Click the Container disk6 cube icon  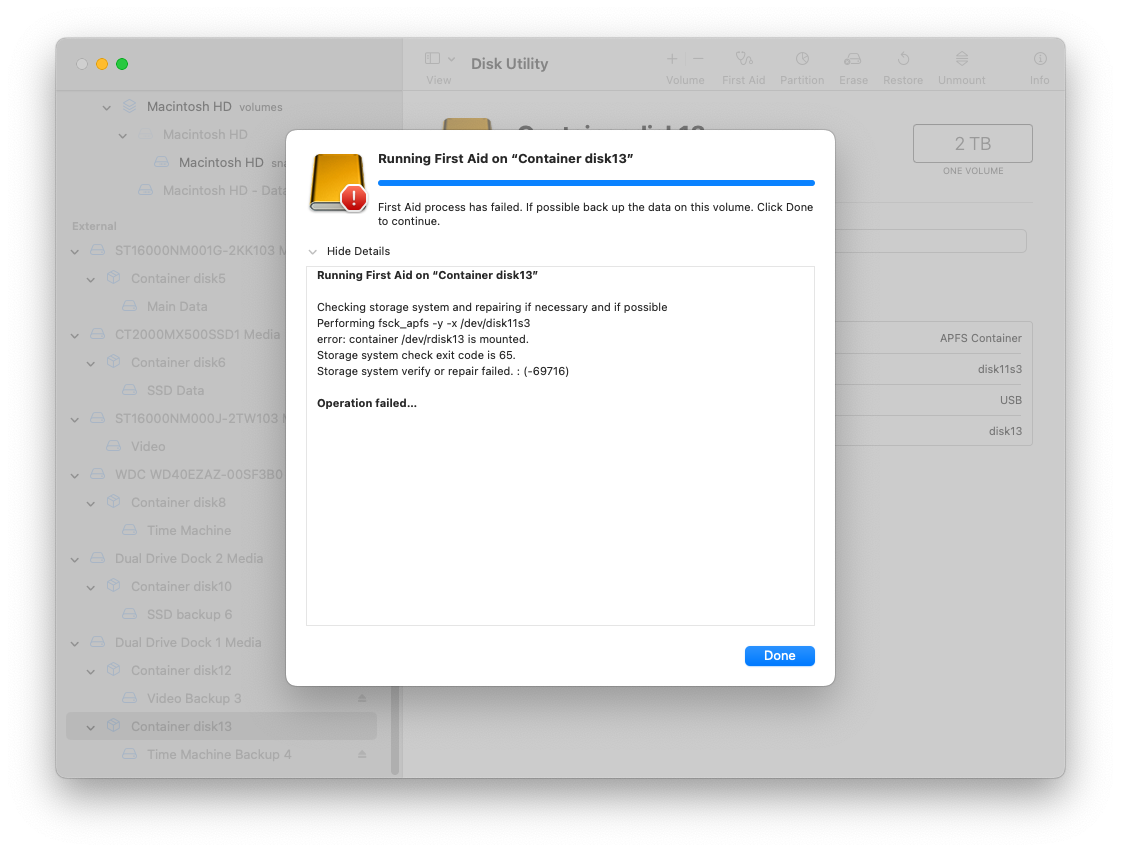pos(114,362)
